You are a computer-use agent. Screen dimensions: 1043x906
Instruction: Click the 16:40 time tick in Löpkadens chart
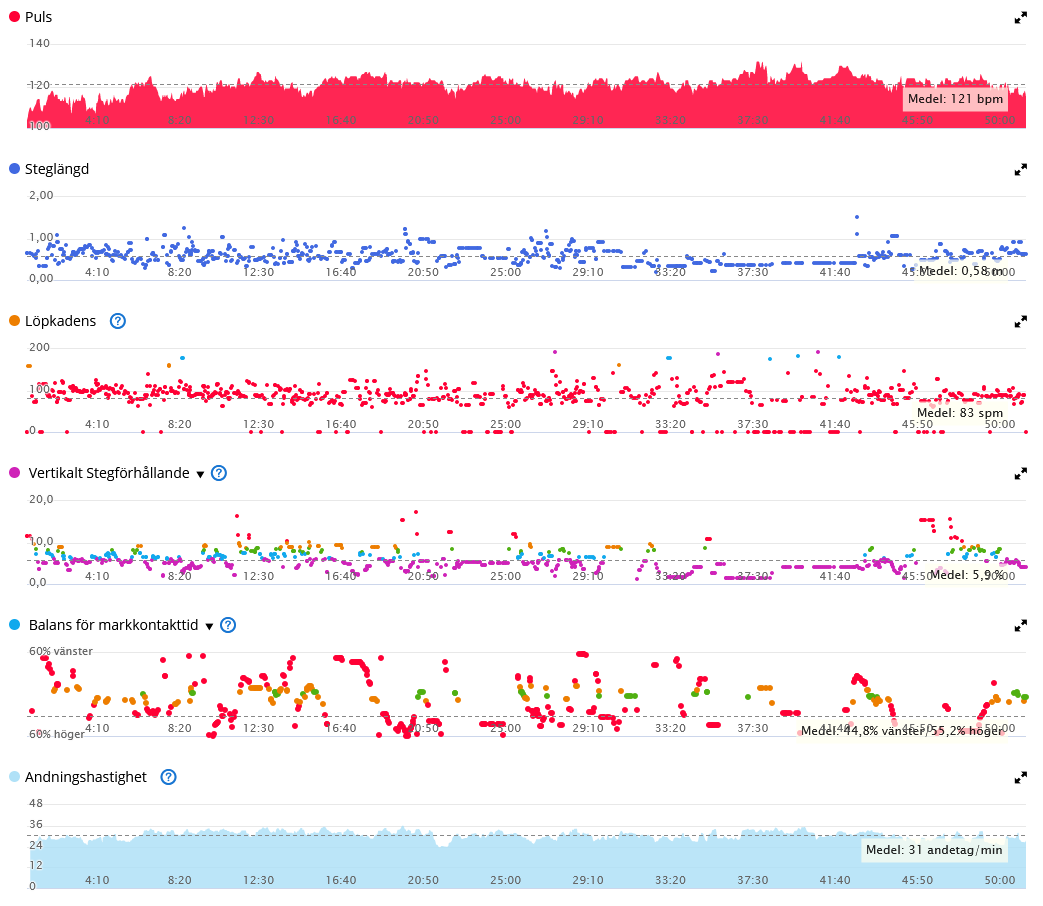[341, 424]
